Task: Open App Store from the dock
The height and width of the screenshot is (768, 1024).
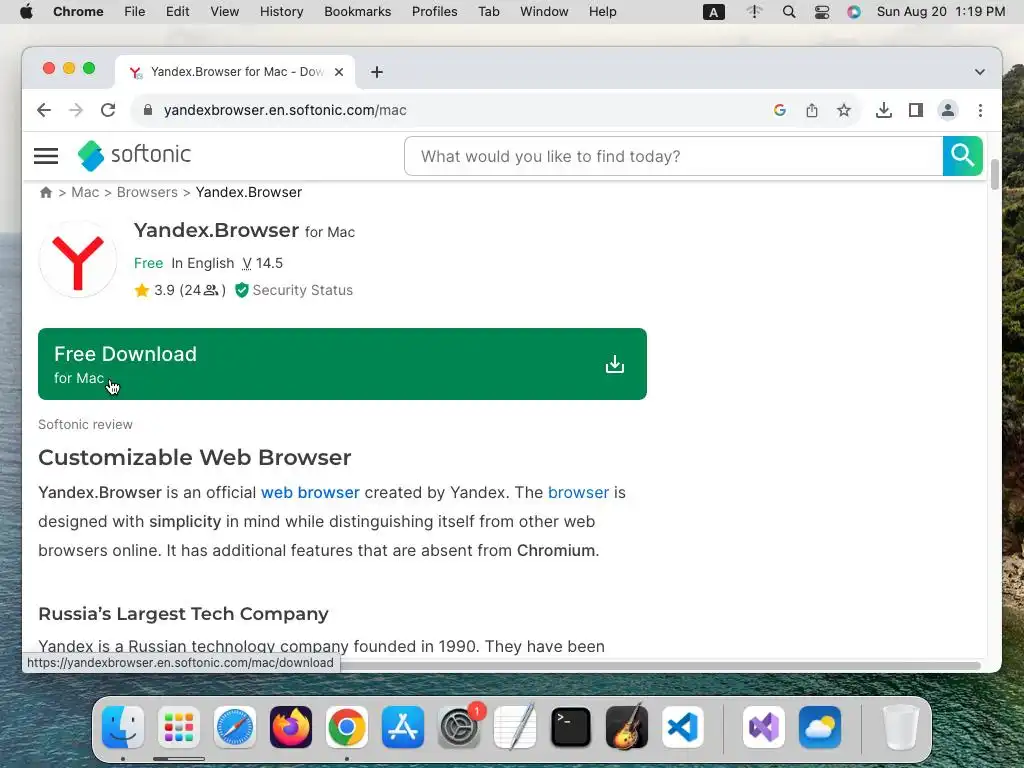Action: pyautogui.click(x=403, y=727)
